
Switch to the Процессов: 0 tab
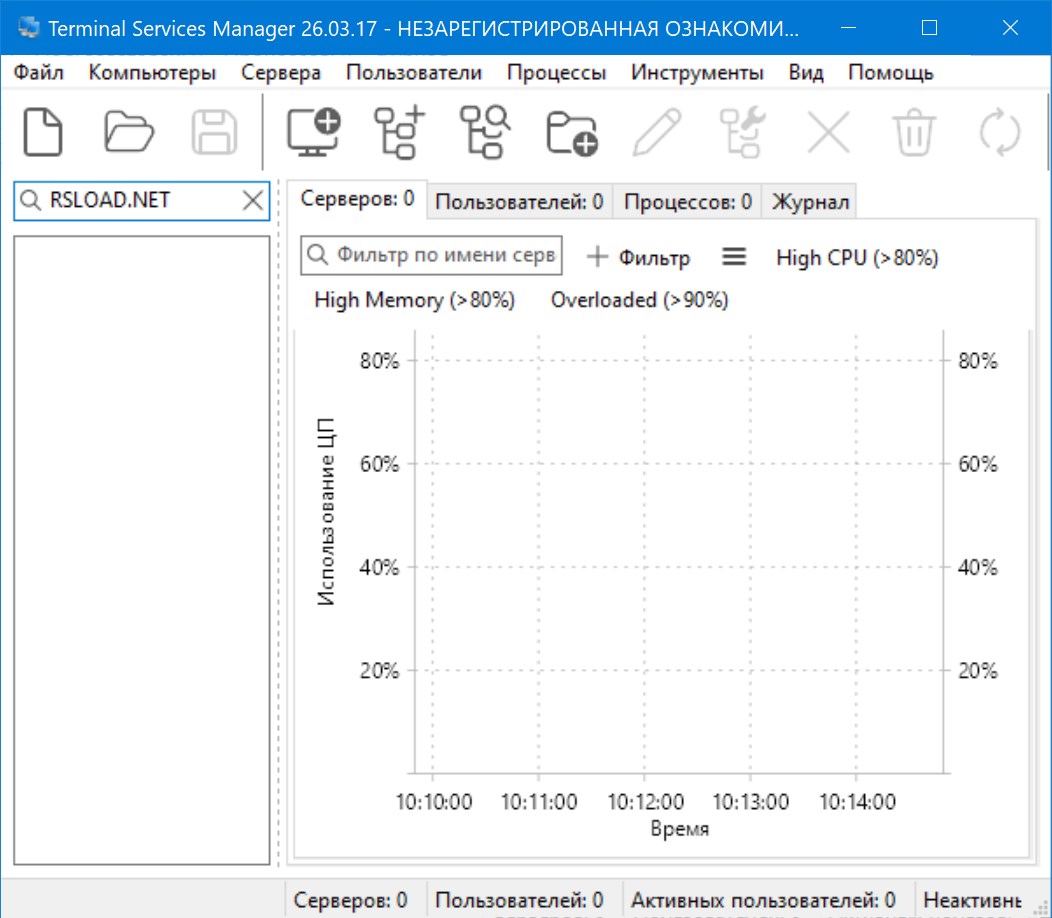[687, 202]
